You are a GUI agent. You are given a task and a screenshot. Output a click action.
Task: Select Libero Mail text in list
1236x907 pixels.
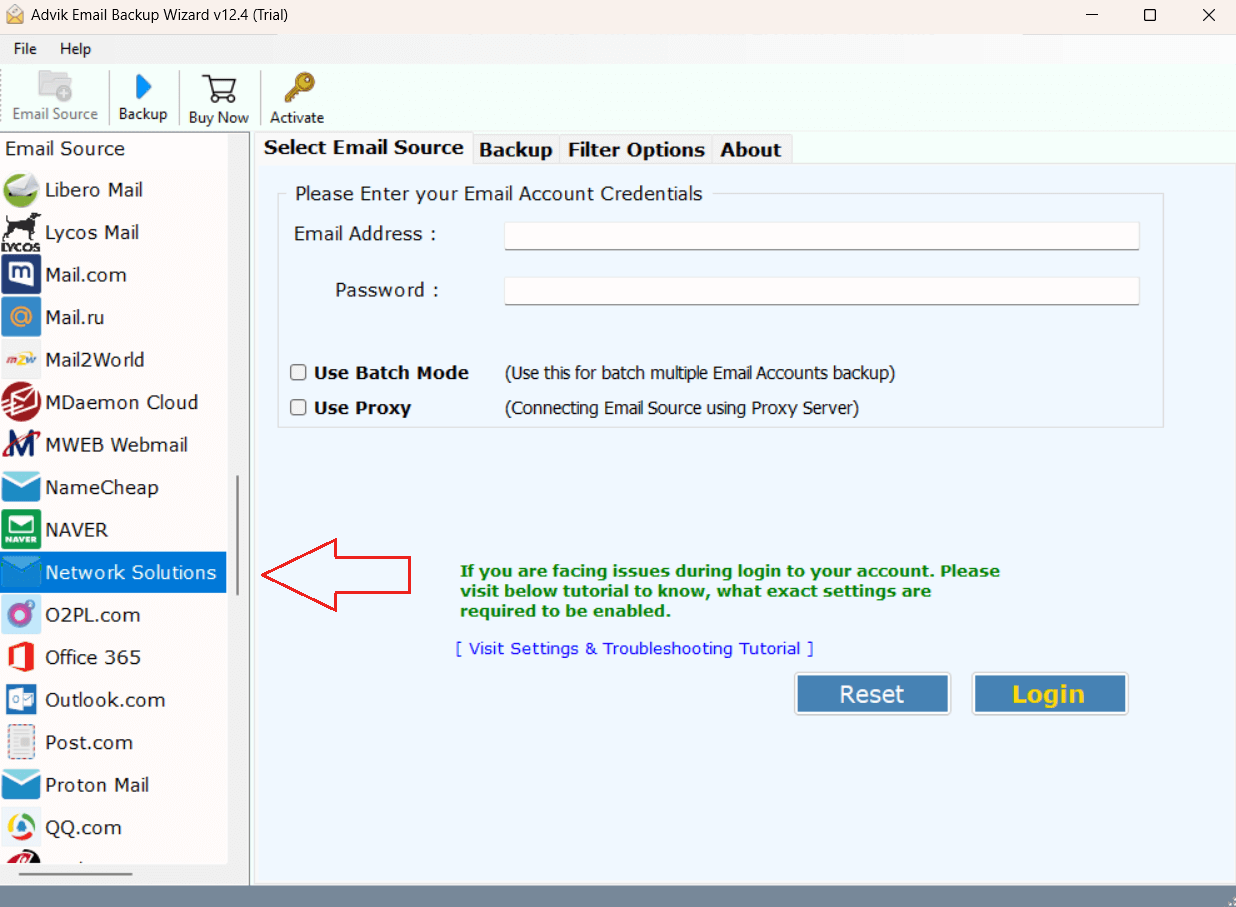[94, 190]
